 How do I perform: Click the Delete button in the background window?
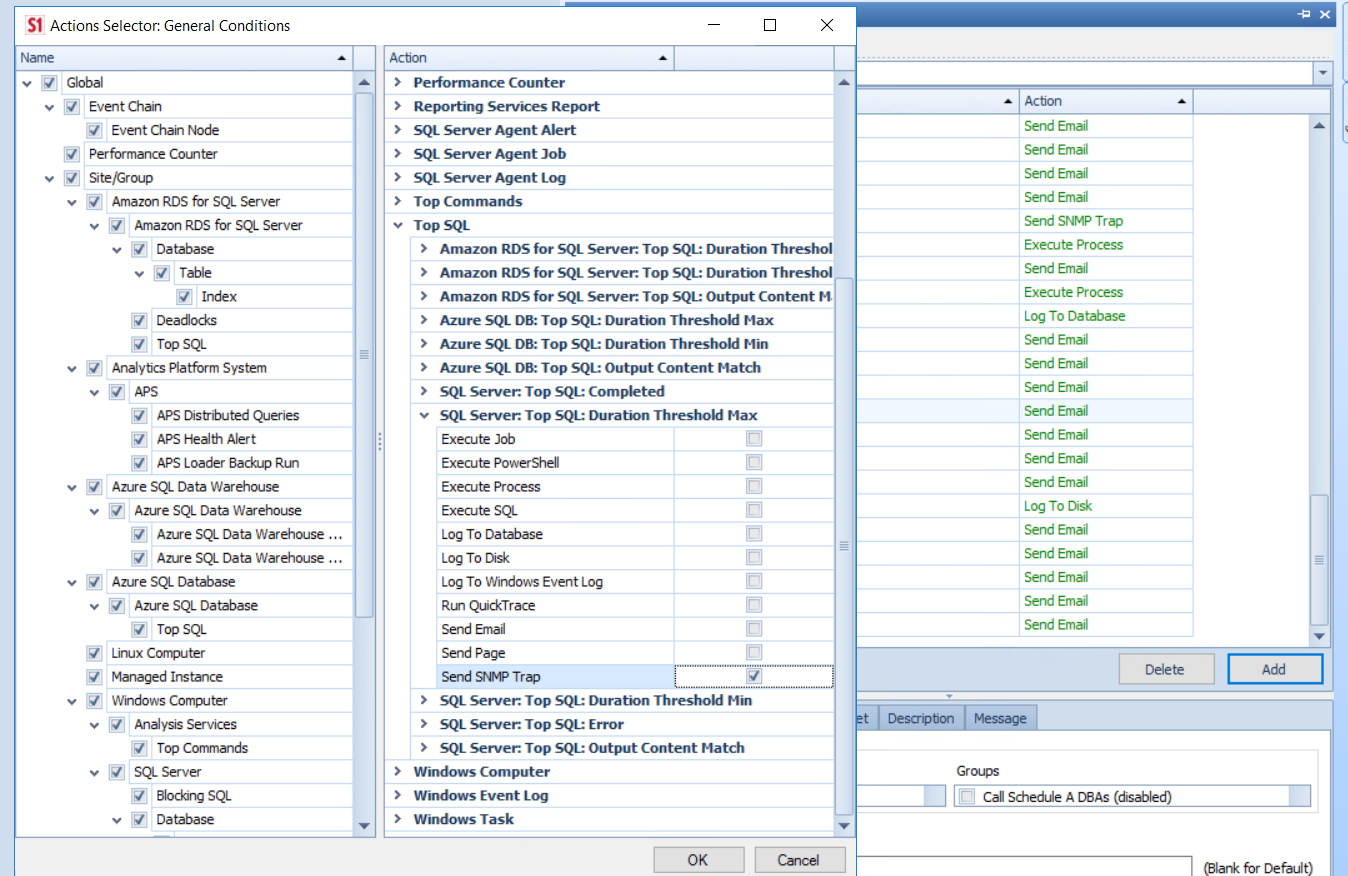1164,670
